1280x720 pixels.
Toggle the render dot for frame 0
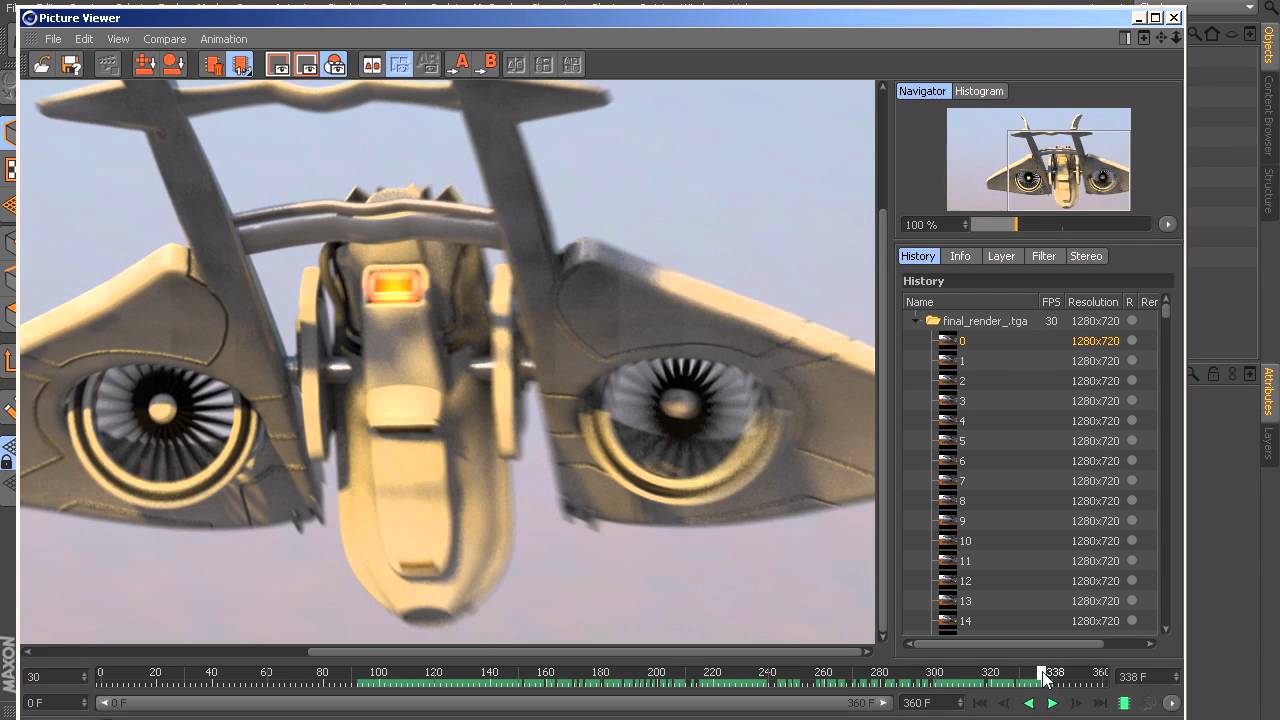point(1132,341)
